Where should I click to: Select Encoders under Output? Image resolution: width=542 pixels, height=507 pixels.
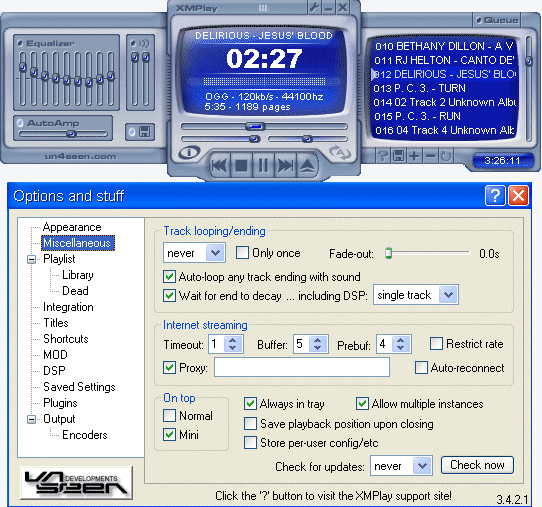coord(85,435)
